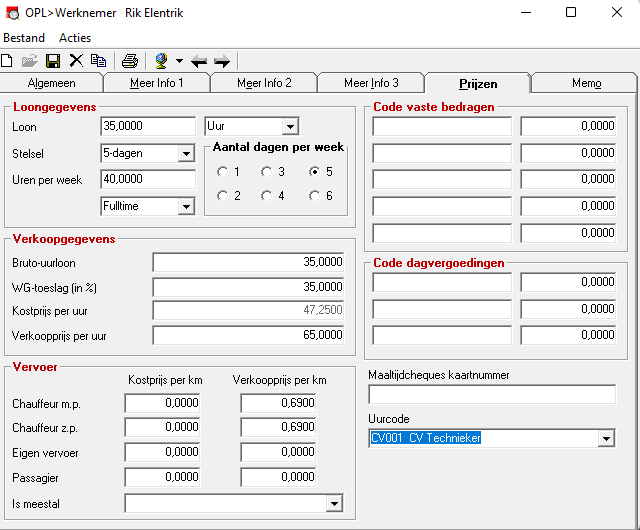Open the Acties menu
This screenshot has width=640, height=530.
75,38
